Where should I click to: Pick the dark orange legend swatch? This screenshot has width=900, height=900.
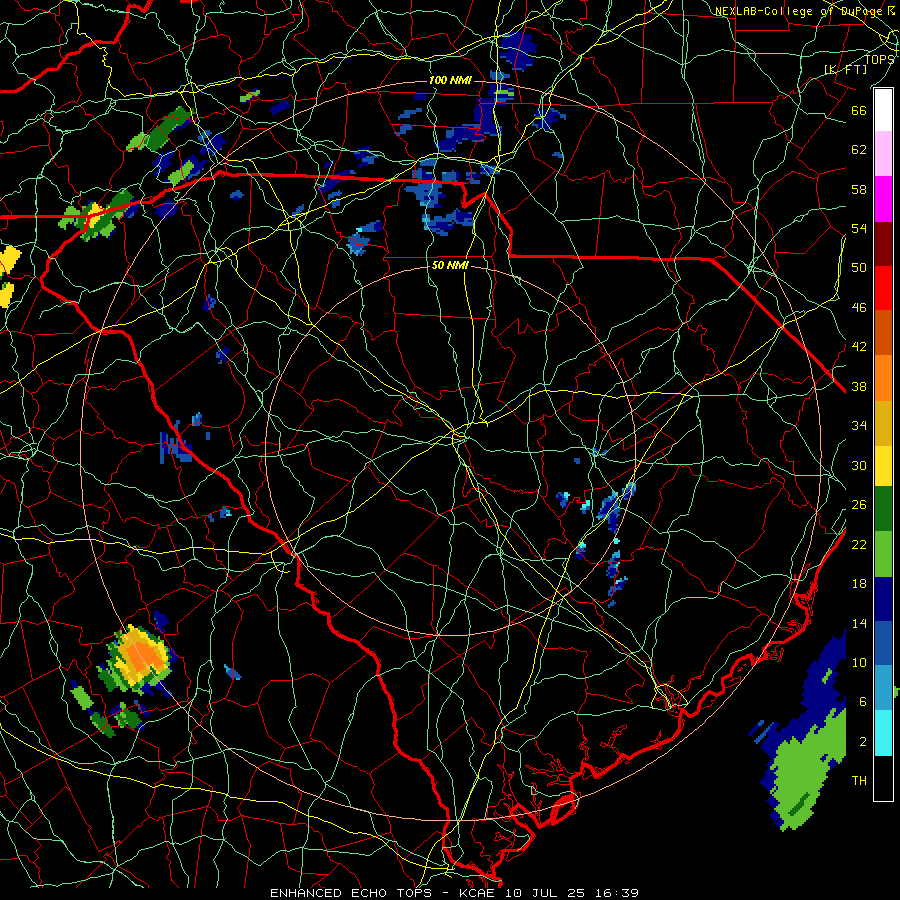883,332
